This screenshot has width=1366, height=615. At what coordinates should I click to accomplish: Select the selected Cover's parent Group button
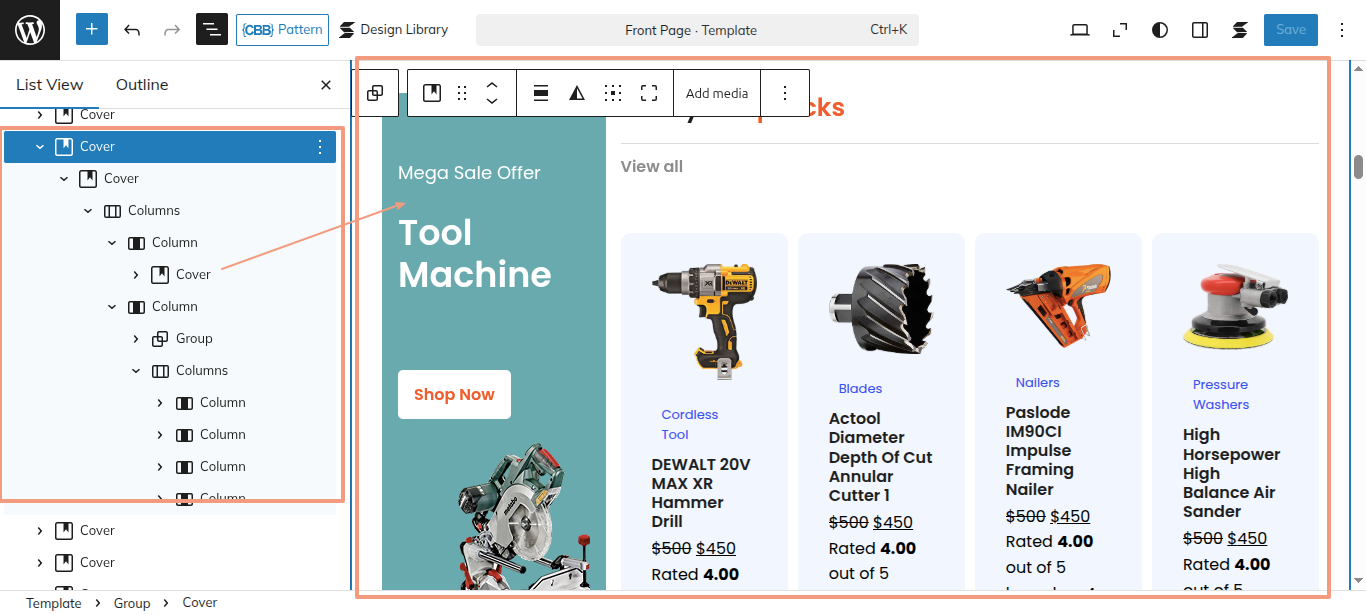point(375,93)
